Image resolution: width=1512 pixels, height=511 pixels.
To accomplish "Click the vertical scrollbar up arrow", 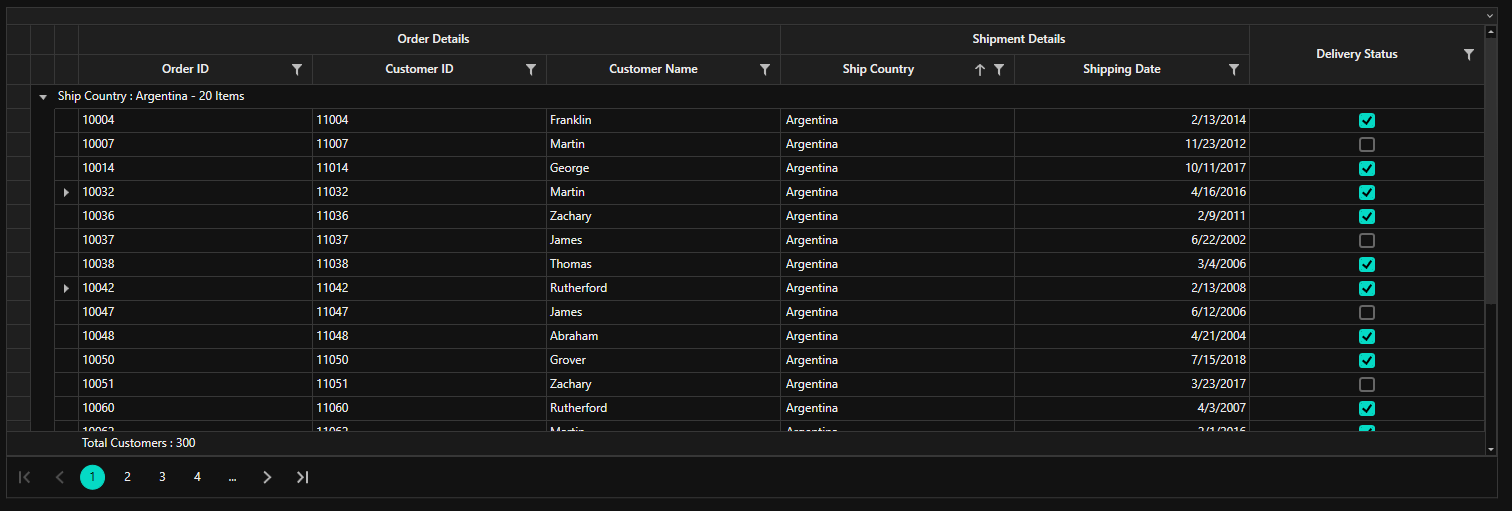I will pyautogui.click(x=1490, y=32).
